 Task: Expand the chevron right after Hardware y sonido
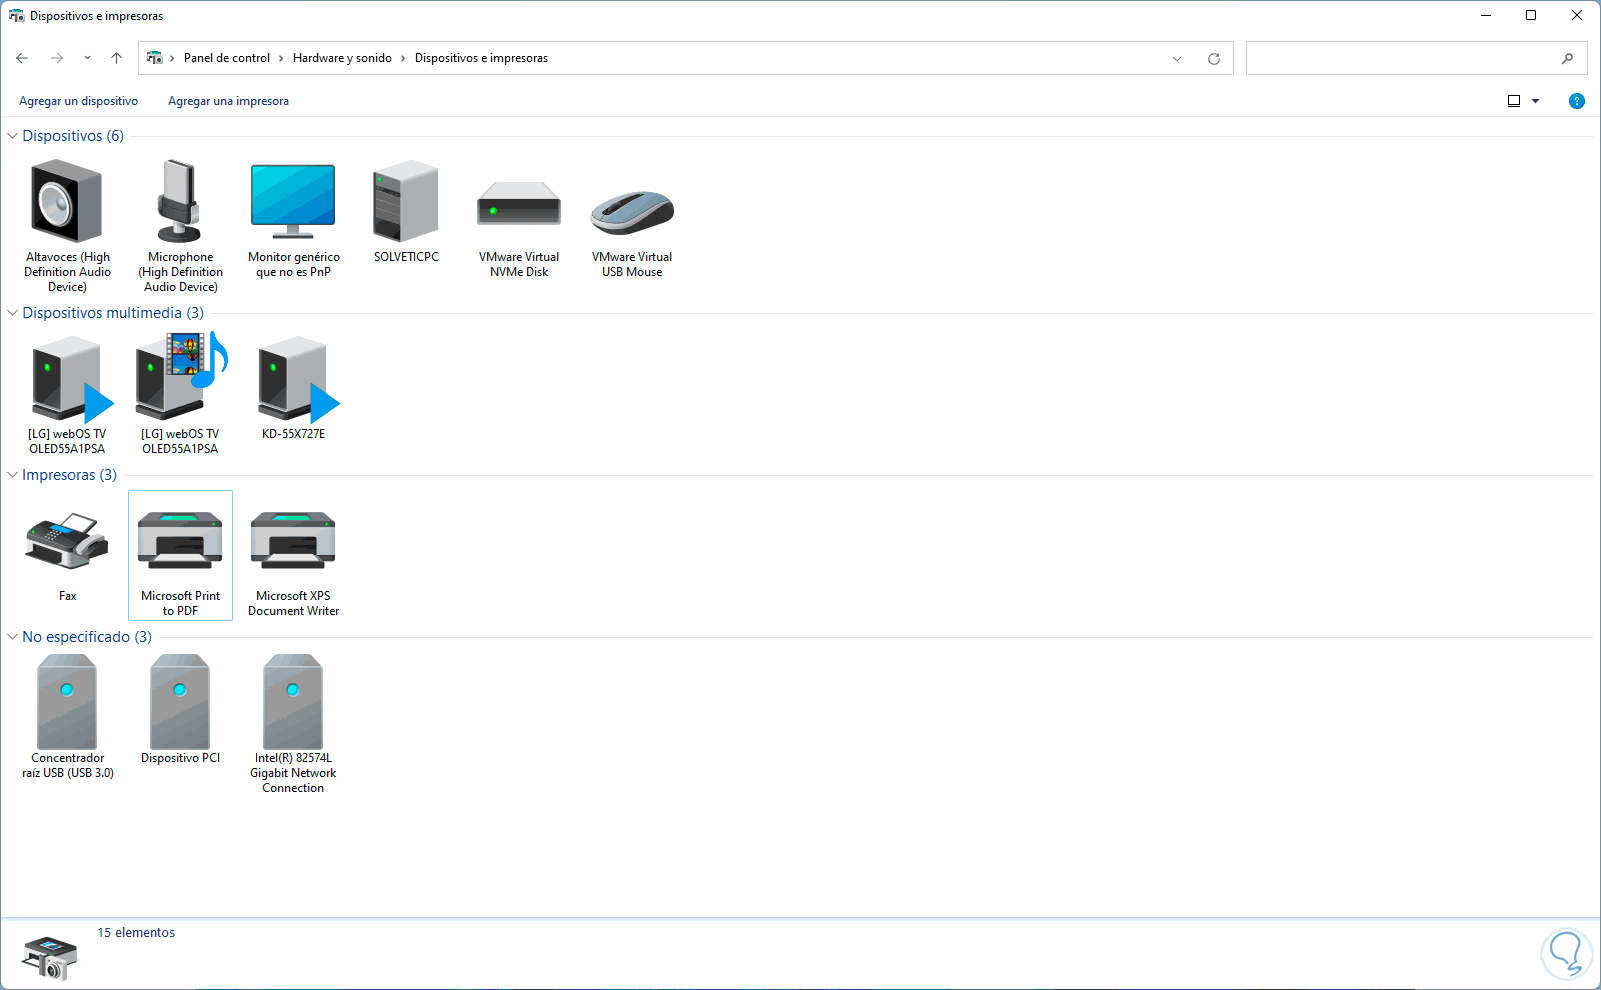point(403,58)
